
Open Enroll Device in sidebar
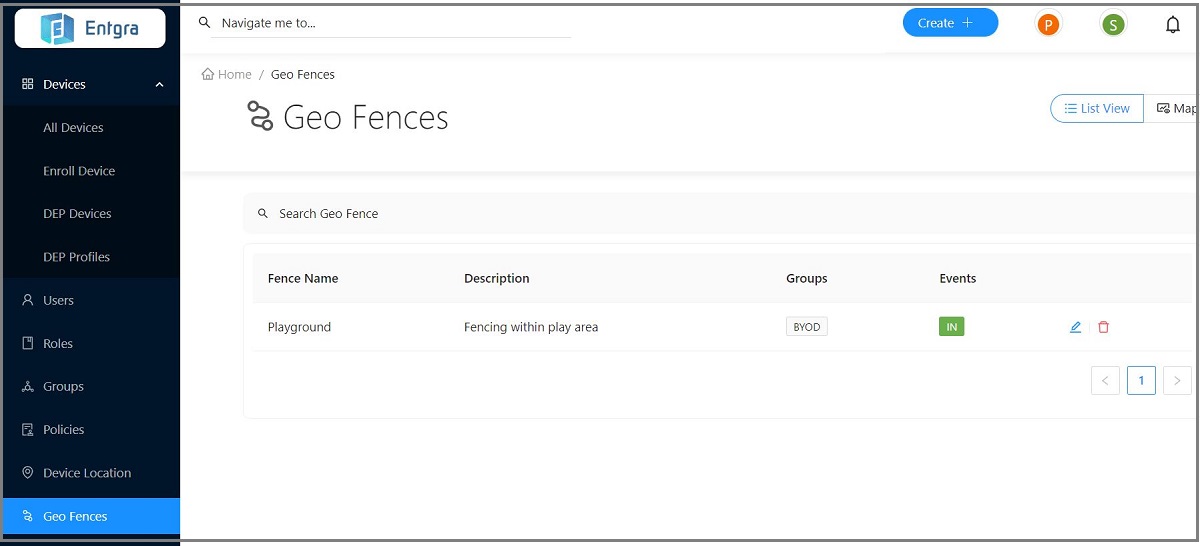pyautogui.click(x=79, y=171)
